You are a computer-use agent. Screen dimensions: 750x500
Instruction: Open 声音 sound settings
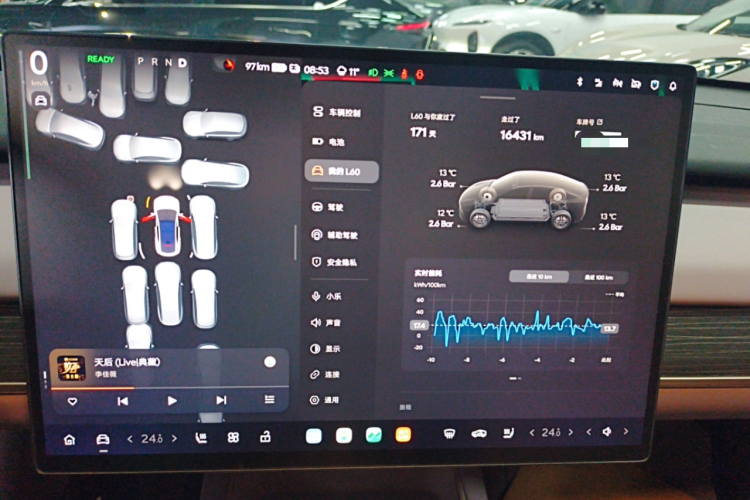[326, 322]
